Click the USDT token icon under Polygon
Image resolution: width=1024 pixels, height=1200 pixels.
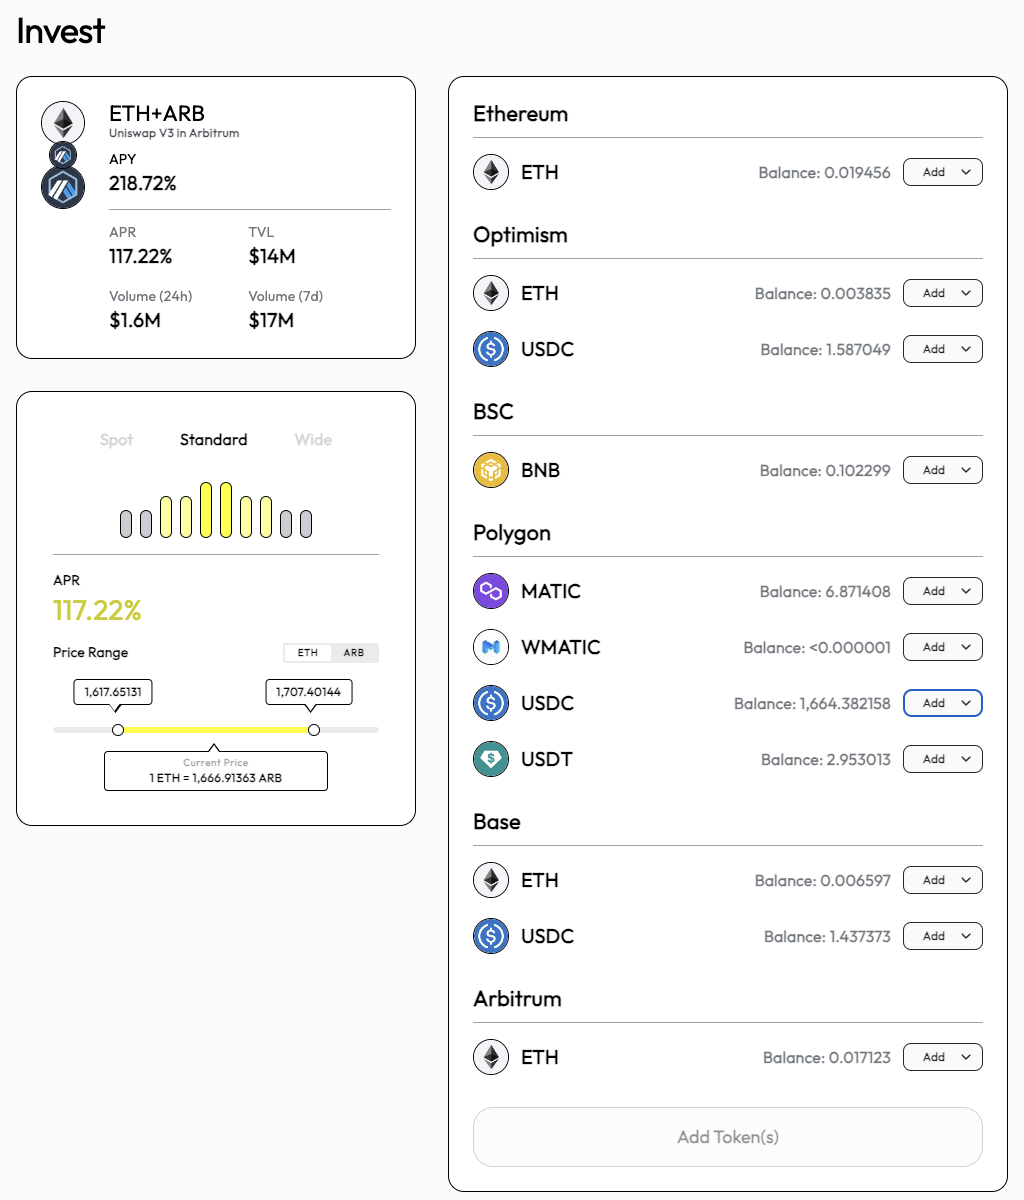491,759
